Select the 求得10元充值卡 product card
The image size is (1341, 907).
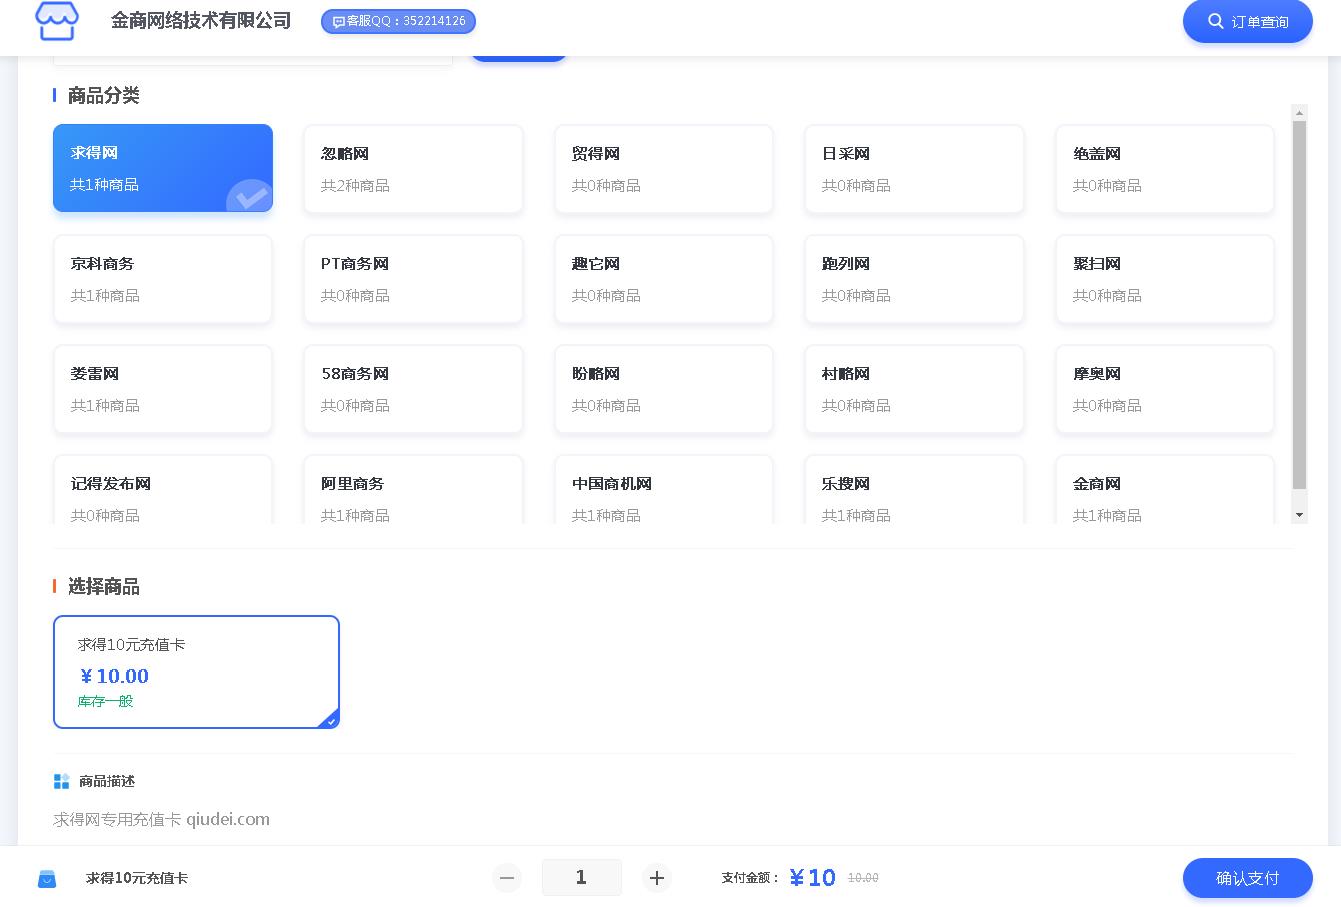[x=196, y=672]
